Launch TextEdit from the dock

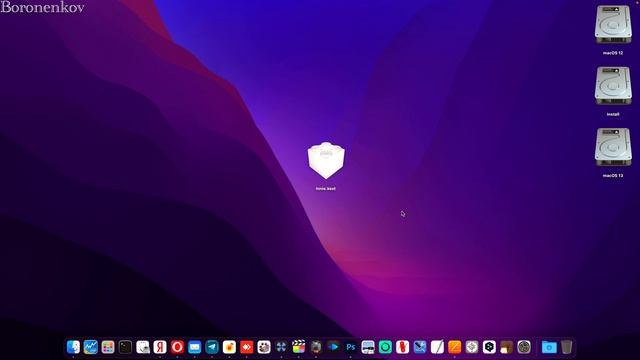[x=437, y=347]
